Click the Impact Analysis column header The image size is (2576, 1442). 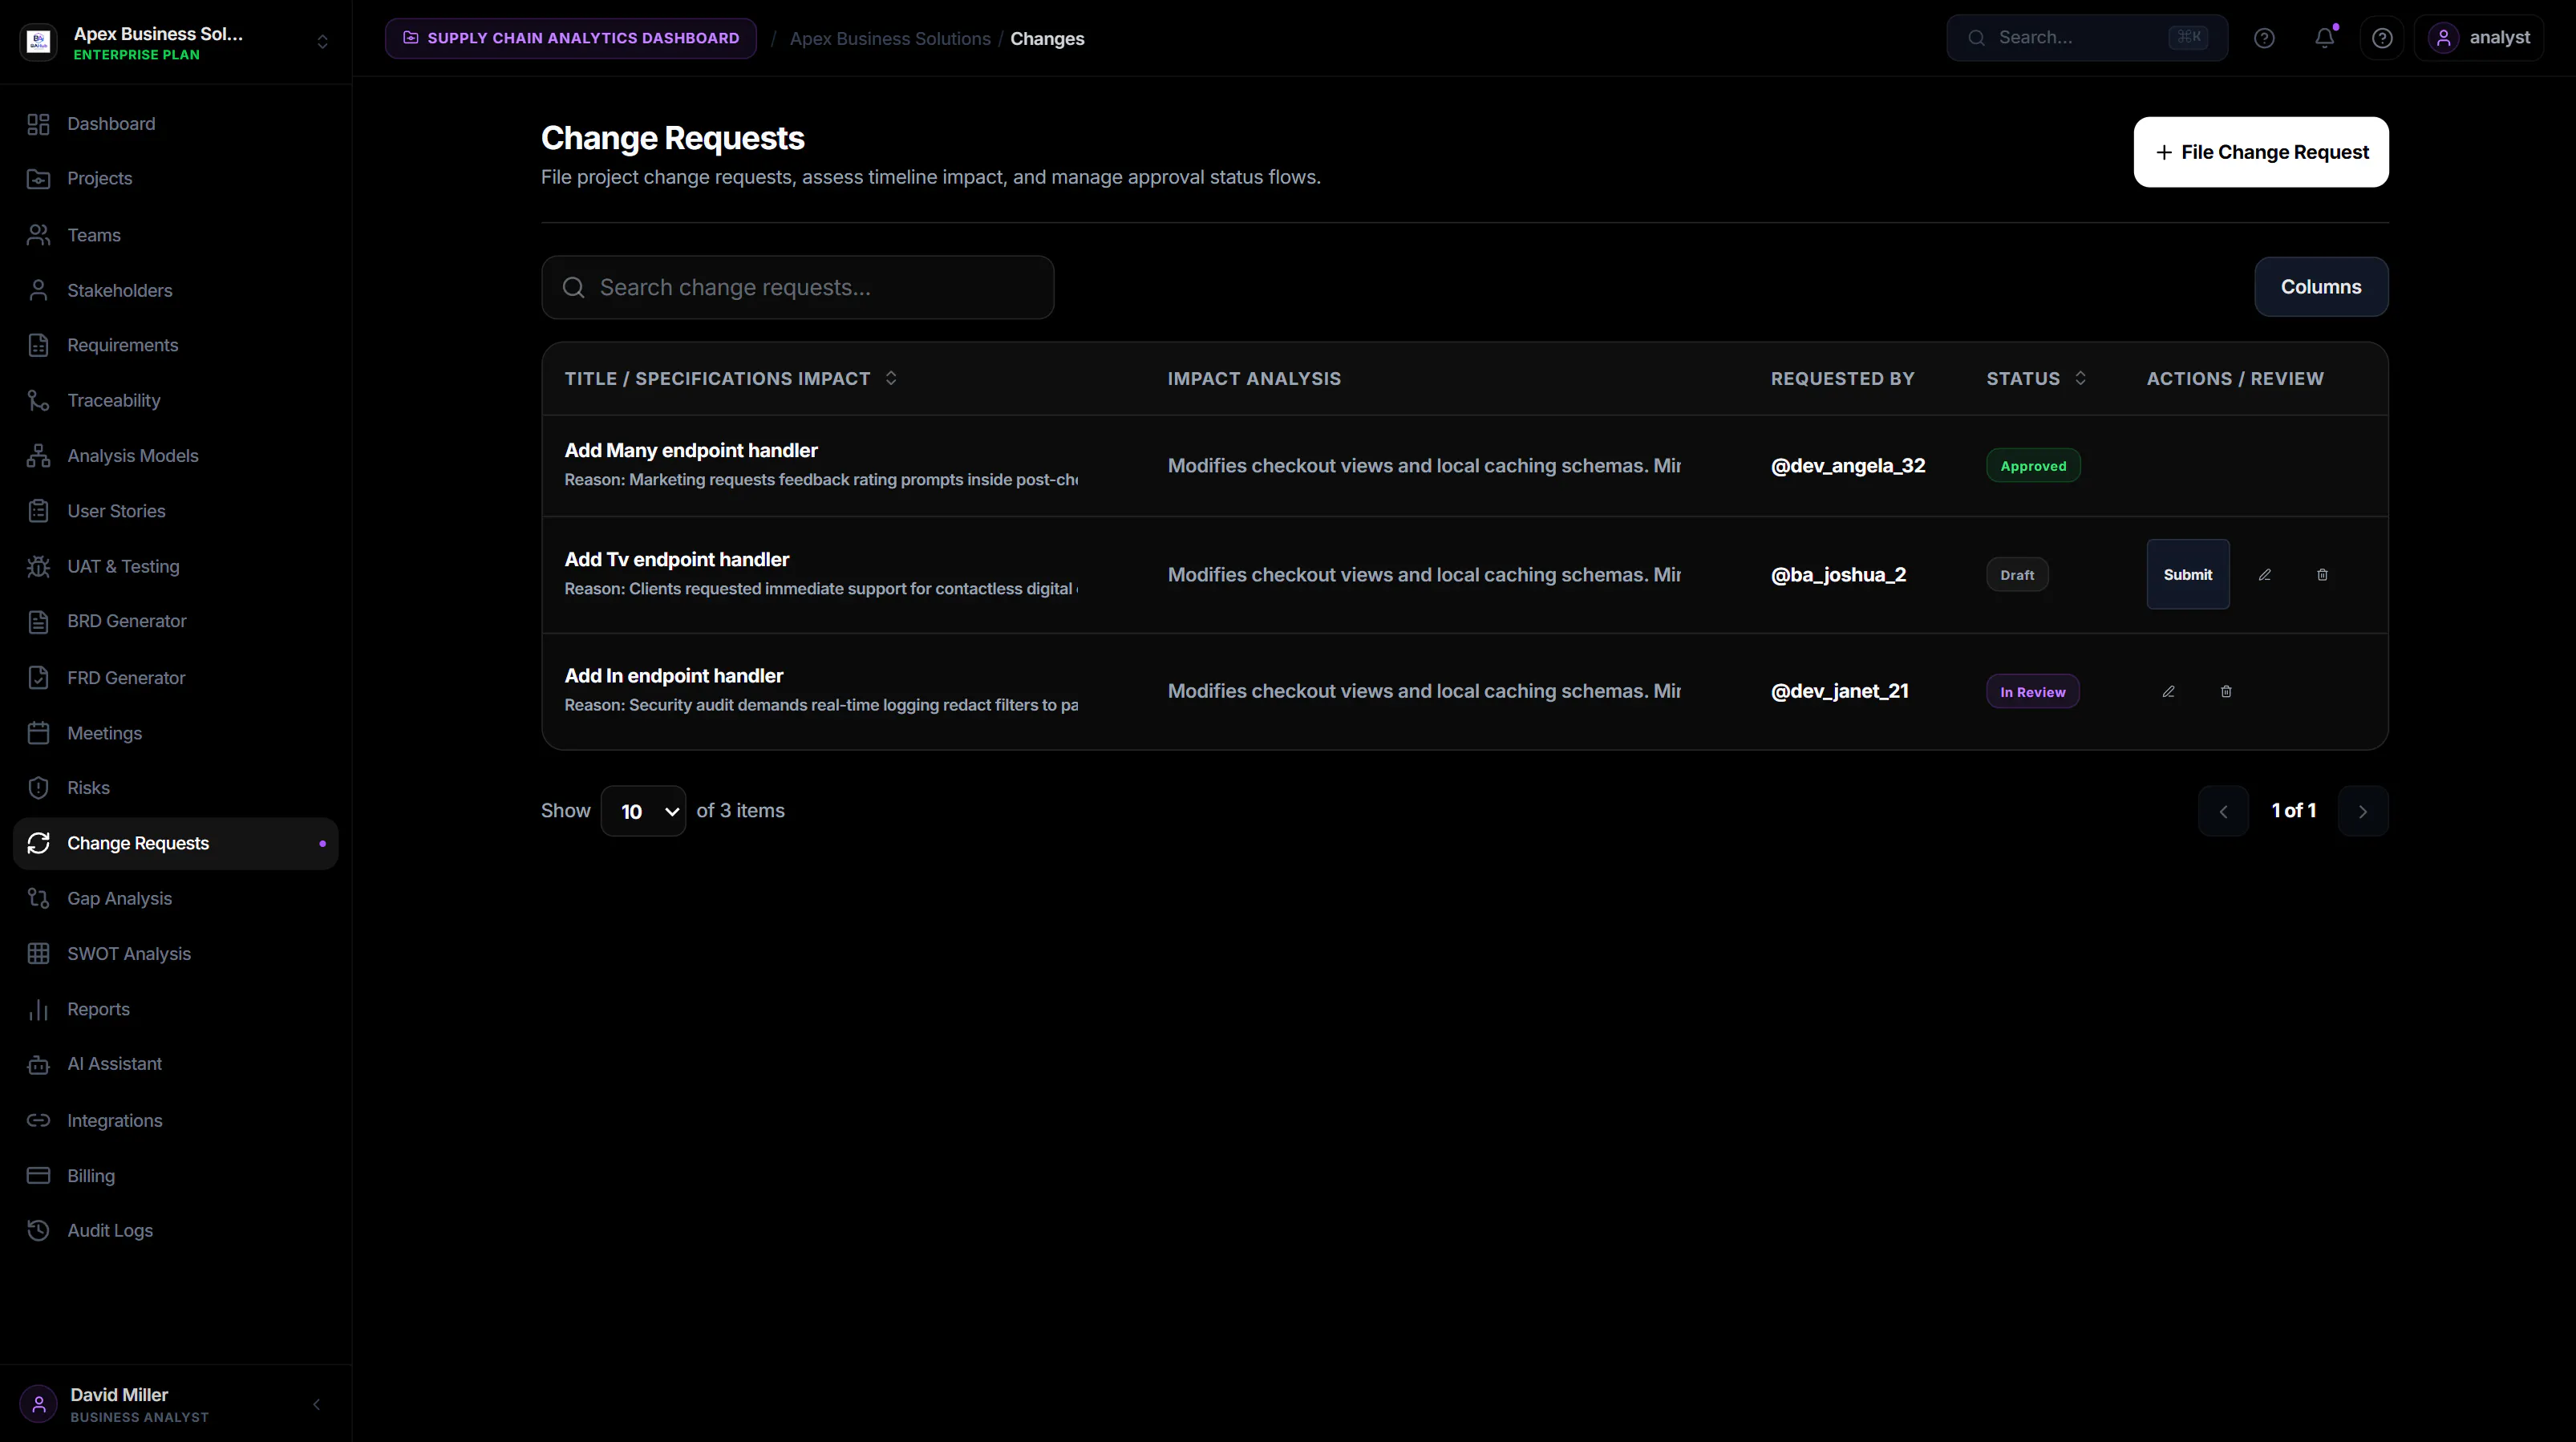pyautogui.click(x=1254, y=379)
